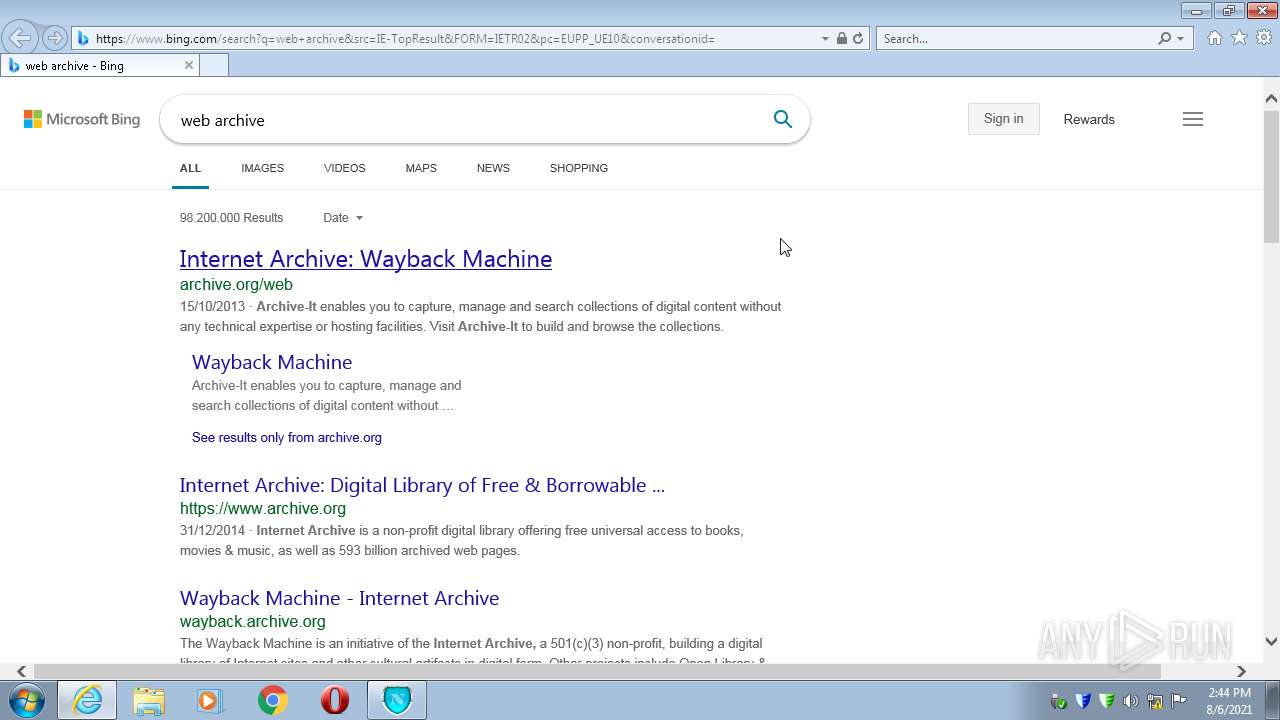Open the Windows Start menu
This screenshot has height=720, width=1280.
(x=27, y=700)
